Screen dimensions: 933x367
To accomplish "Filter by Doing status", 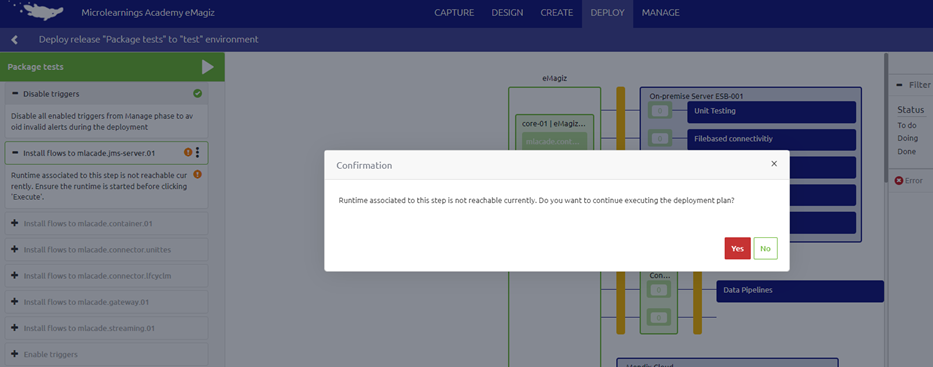I will coord(907,138).
